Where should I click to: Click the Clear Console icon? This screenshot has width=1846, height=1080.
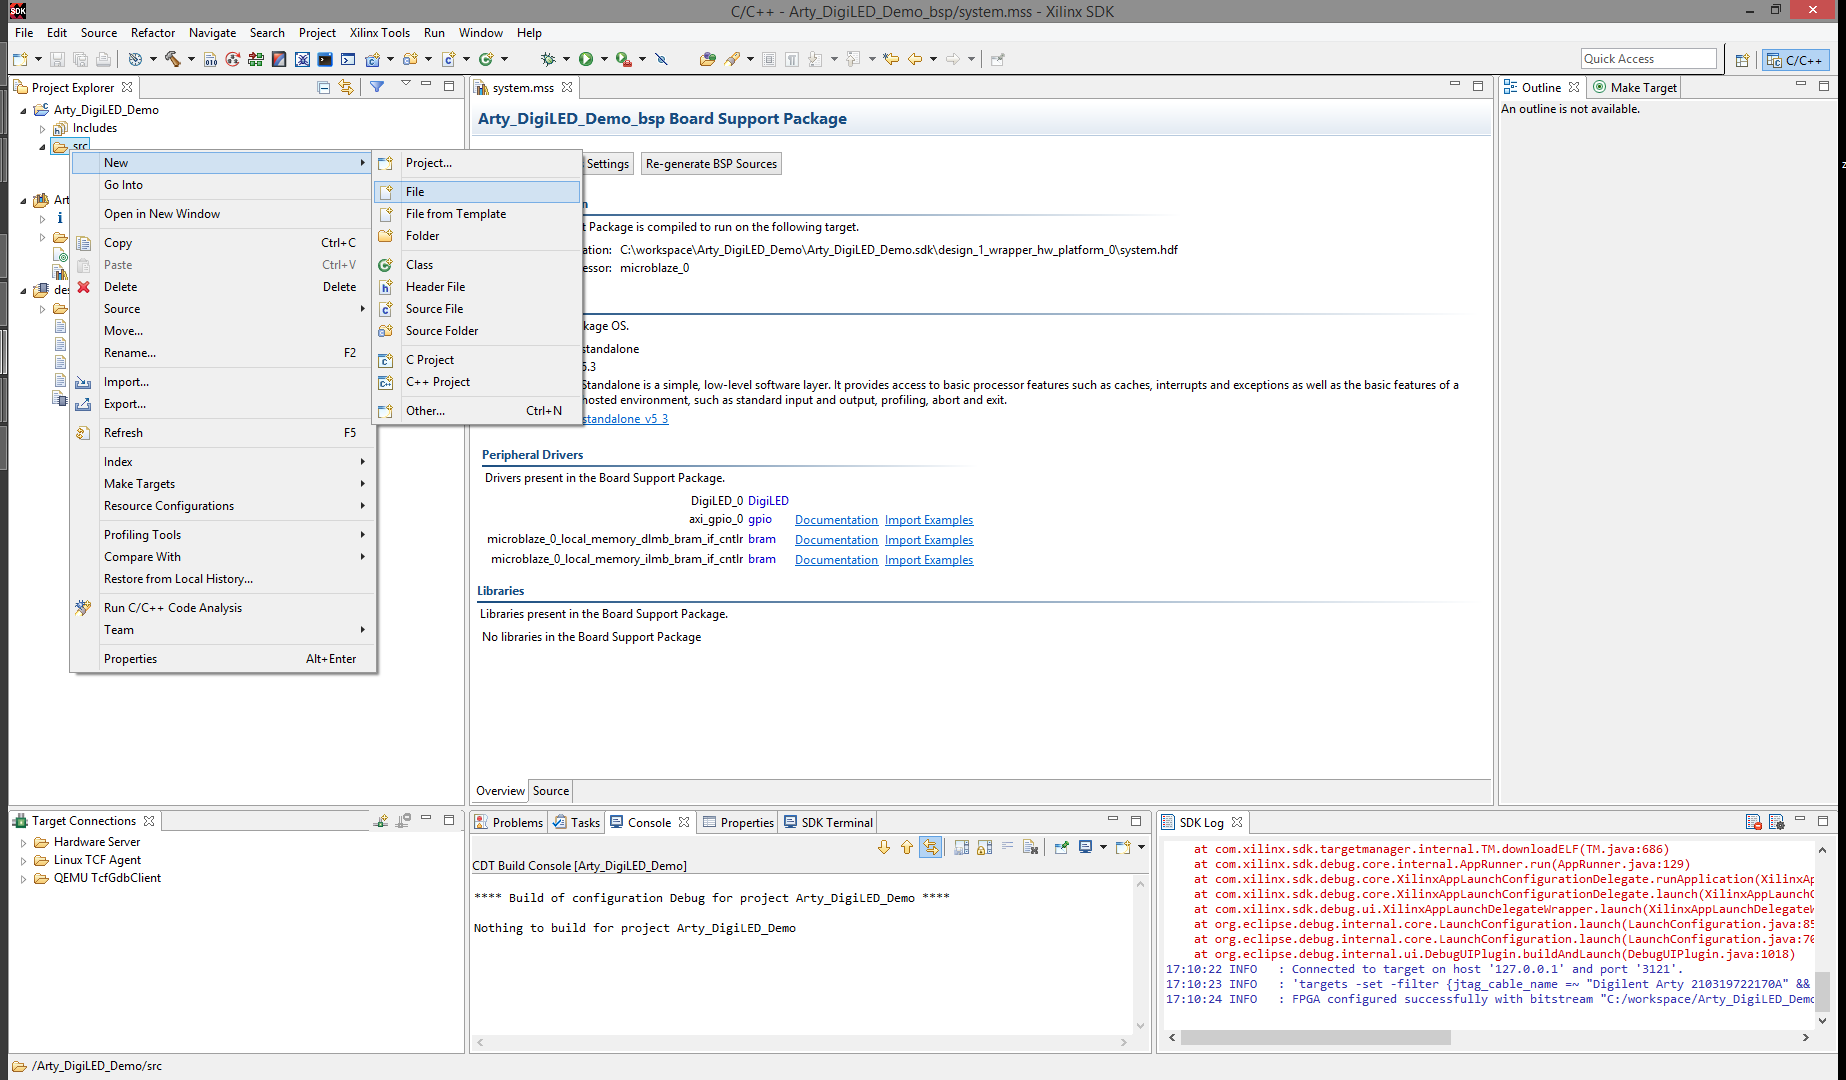1031,848
